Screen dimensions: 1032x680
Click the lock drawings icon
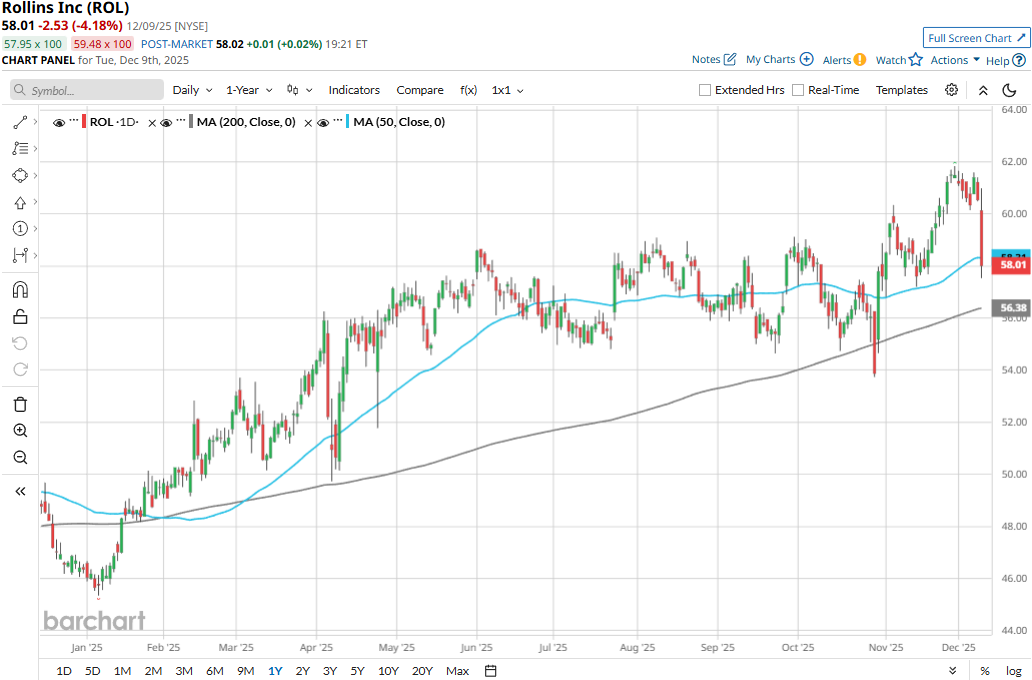pos(20,317)
